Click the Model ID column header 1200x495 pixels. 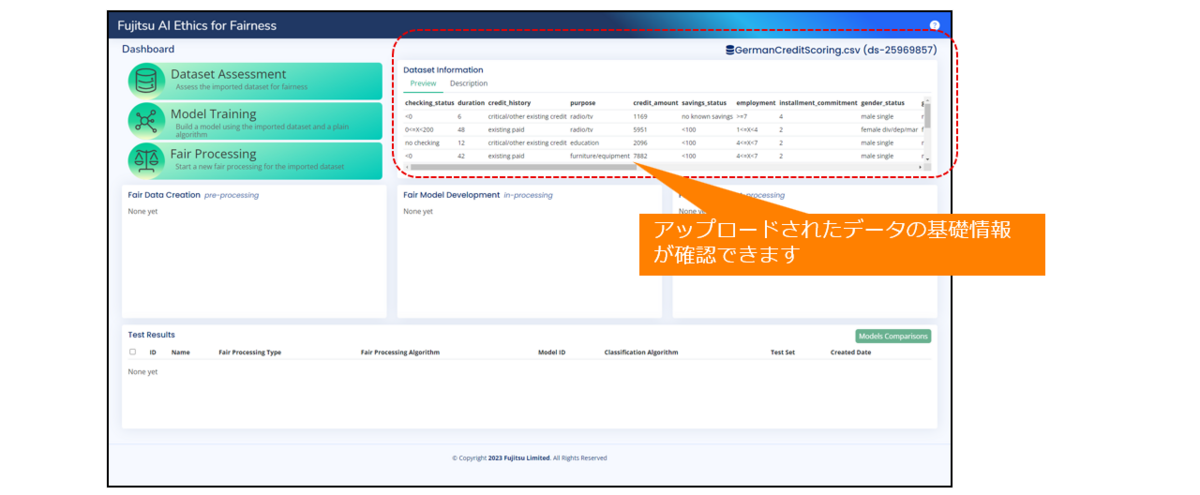pyautogui.click(x=552, y=353)
